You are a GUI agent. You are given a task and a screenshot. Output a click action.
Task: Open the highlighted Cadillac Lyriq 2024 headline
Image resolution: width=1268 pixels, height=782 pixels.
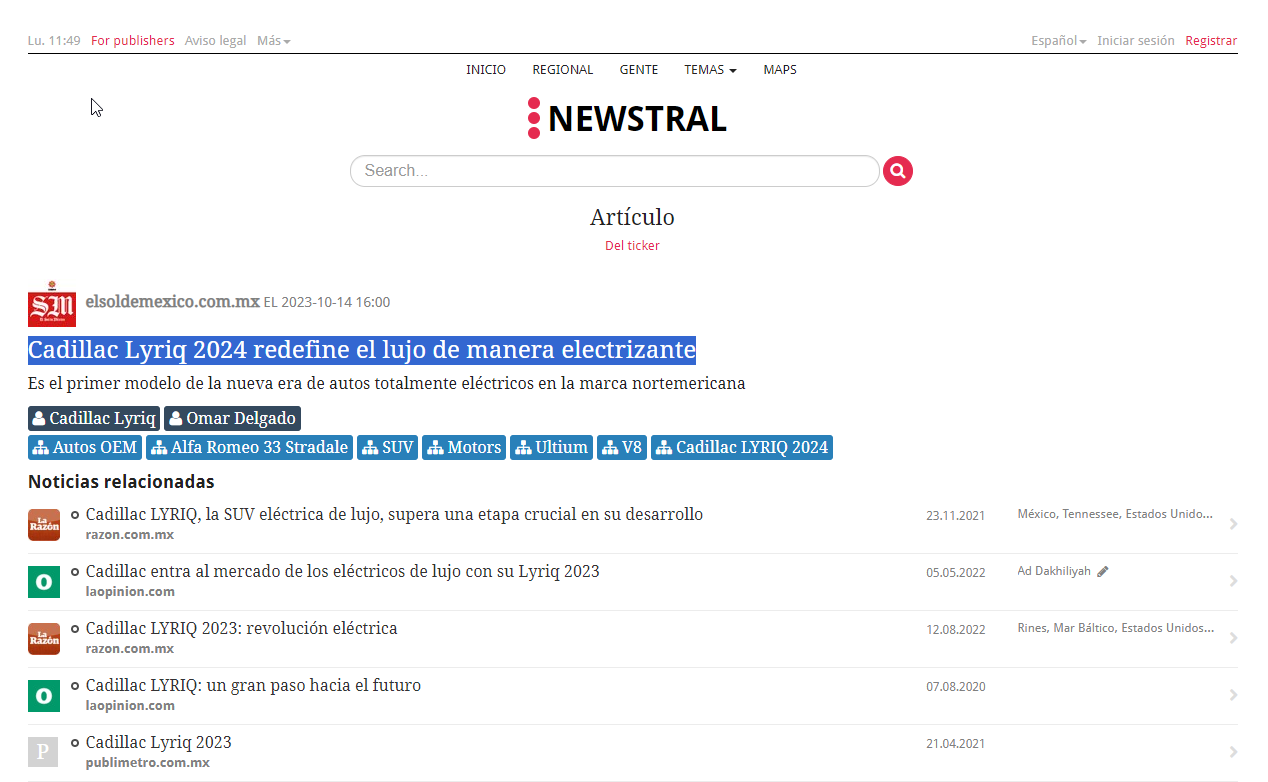pos(362,350)
